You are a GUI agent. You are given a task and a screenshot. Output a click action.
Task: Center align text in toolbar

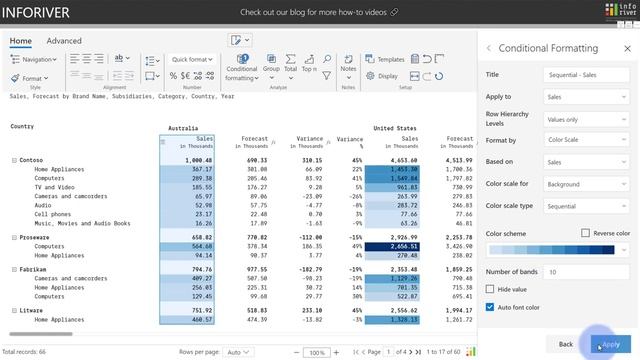87,59
